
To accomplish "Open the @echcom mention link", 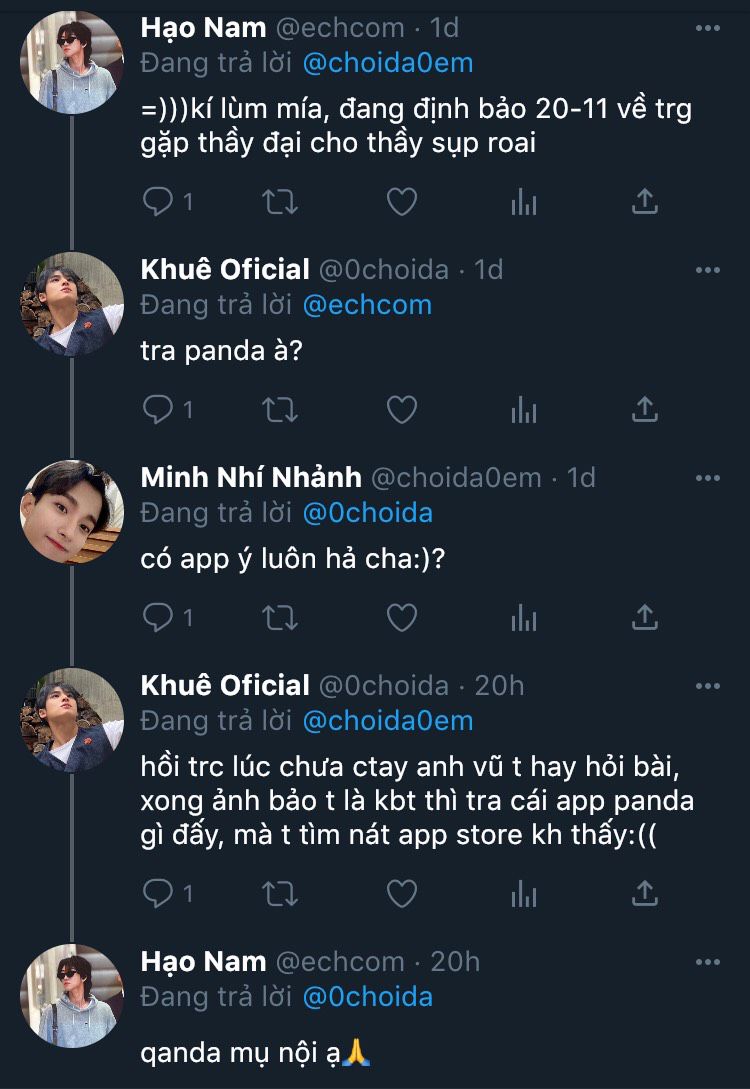I will [x=367, y=305].
